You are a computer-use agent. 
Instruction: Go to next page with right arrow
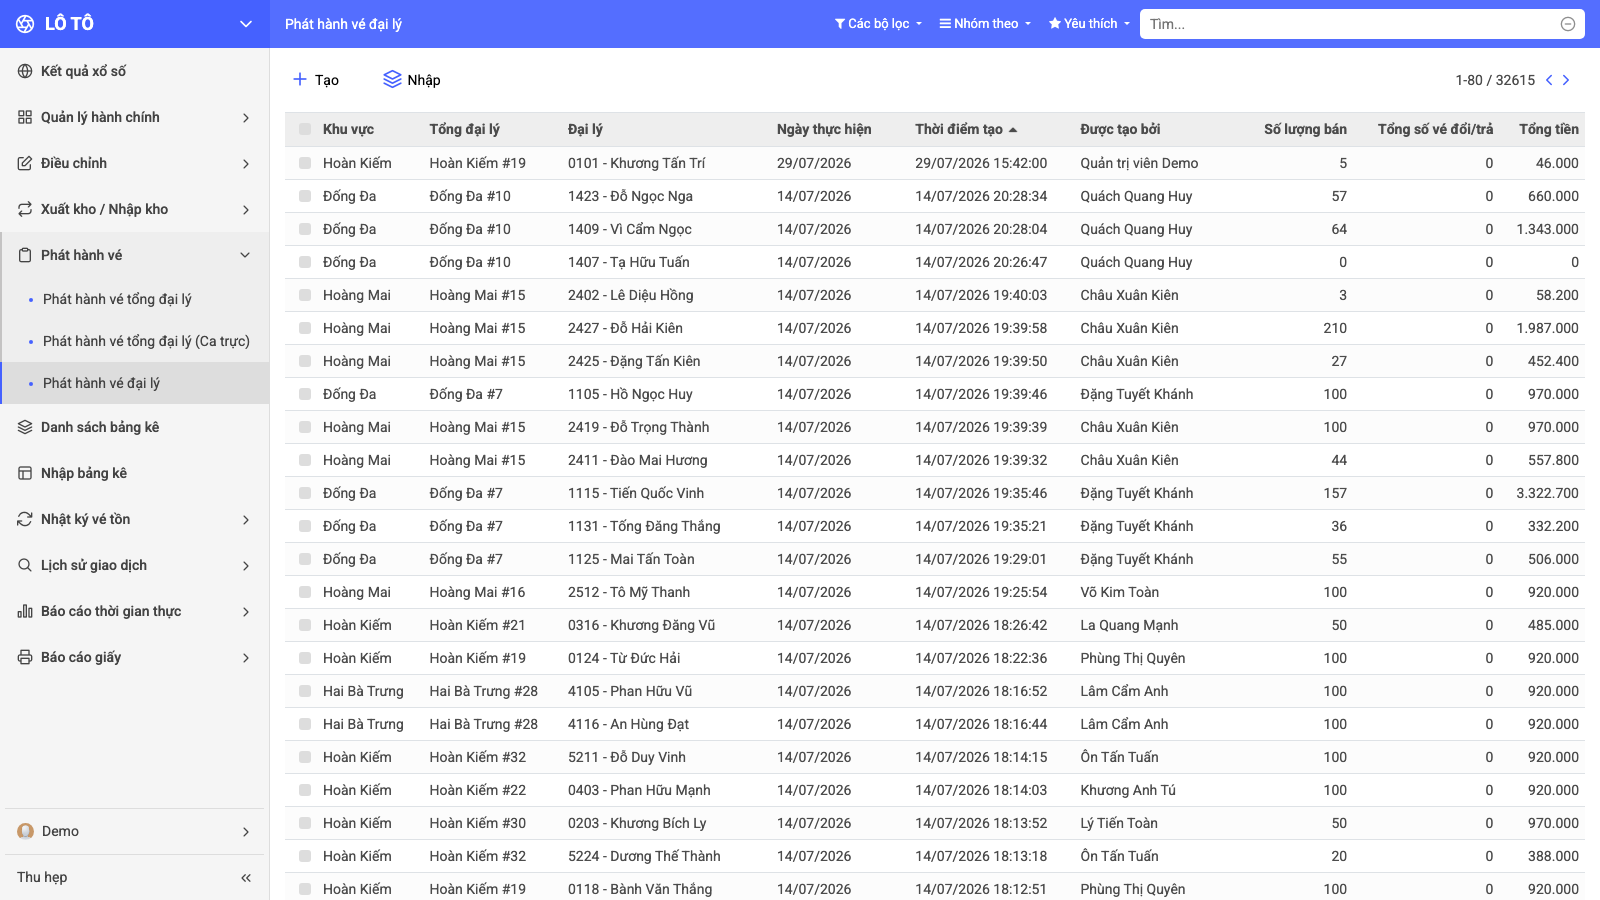coord(1566,80)
